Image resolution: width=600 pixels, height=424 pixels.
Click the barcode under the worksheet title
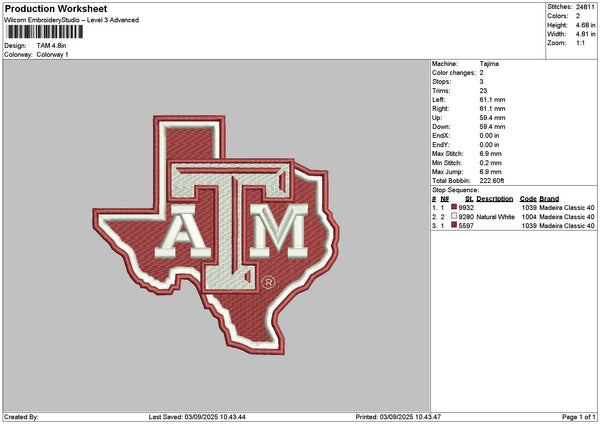[x=44, y=32]
